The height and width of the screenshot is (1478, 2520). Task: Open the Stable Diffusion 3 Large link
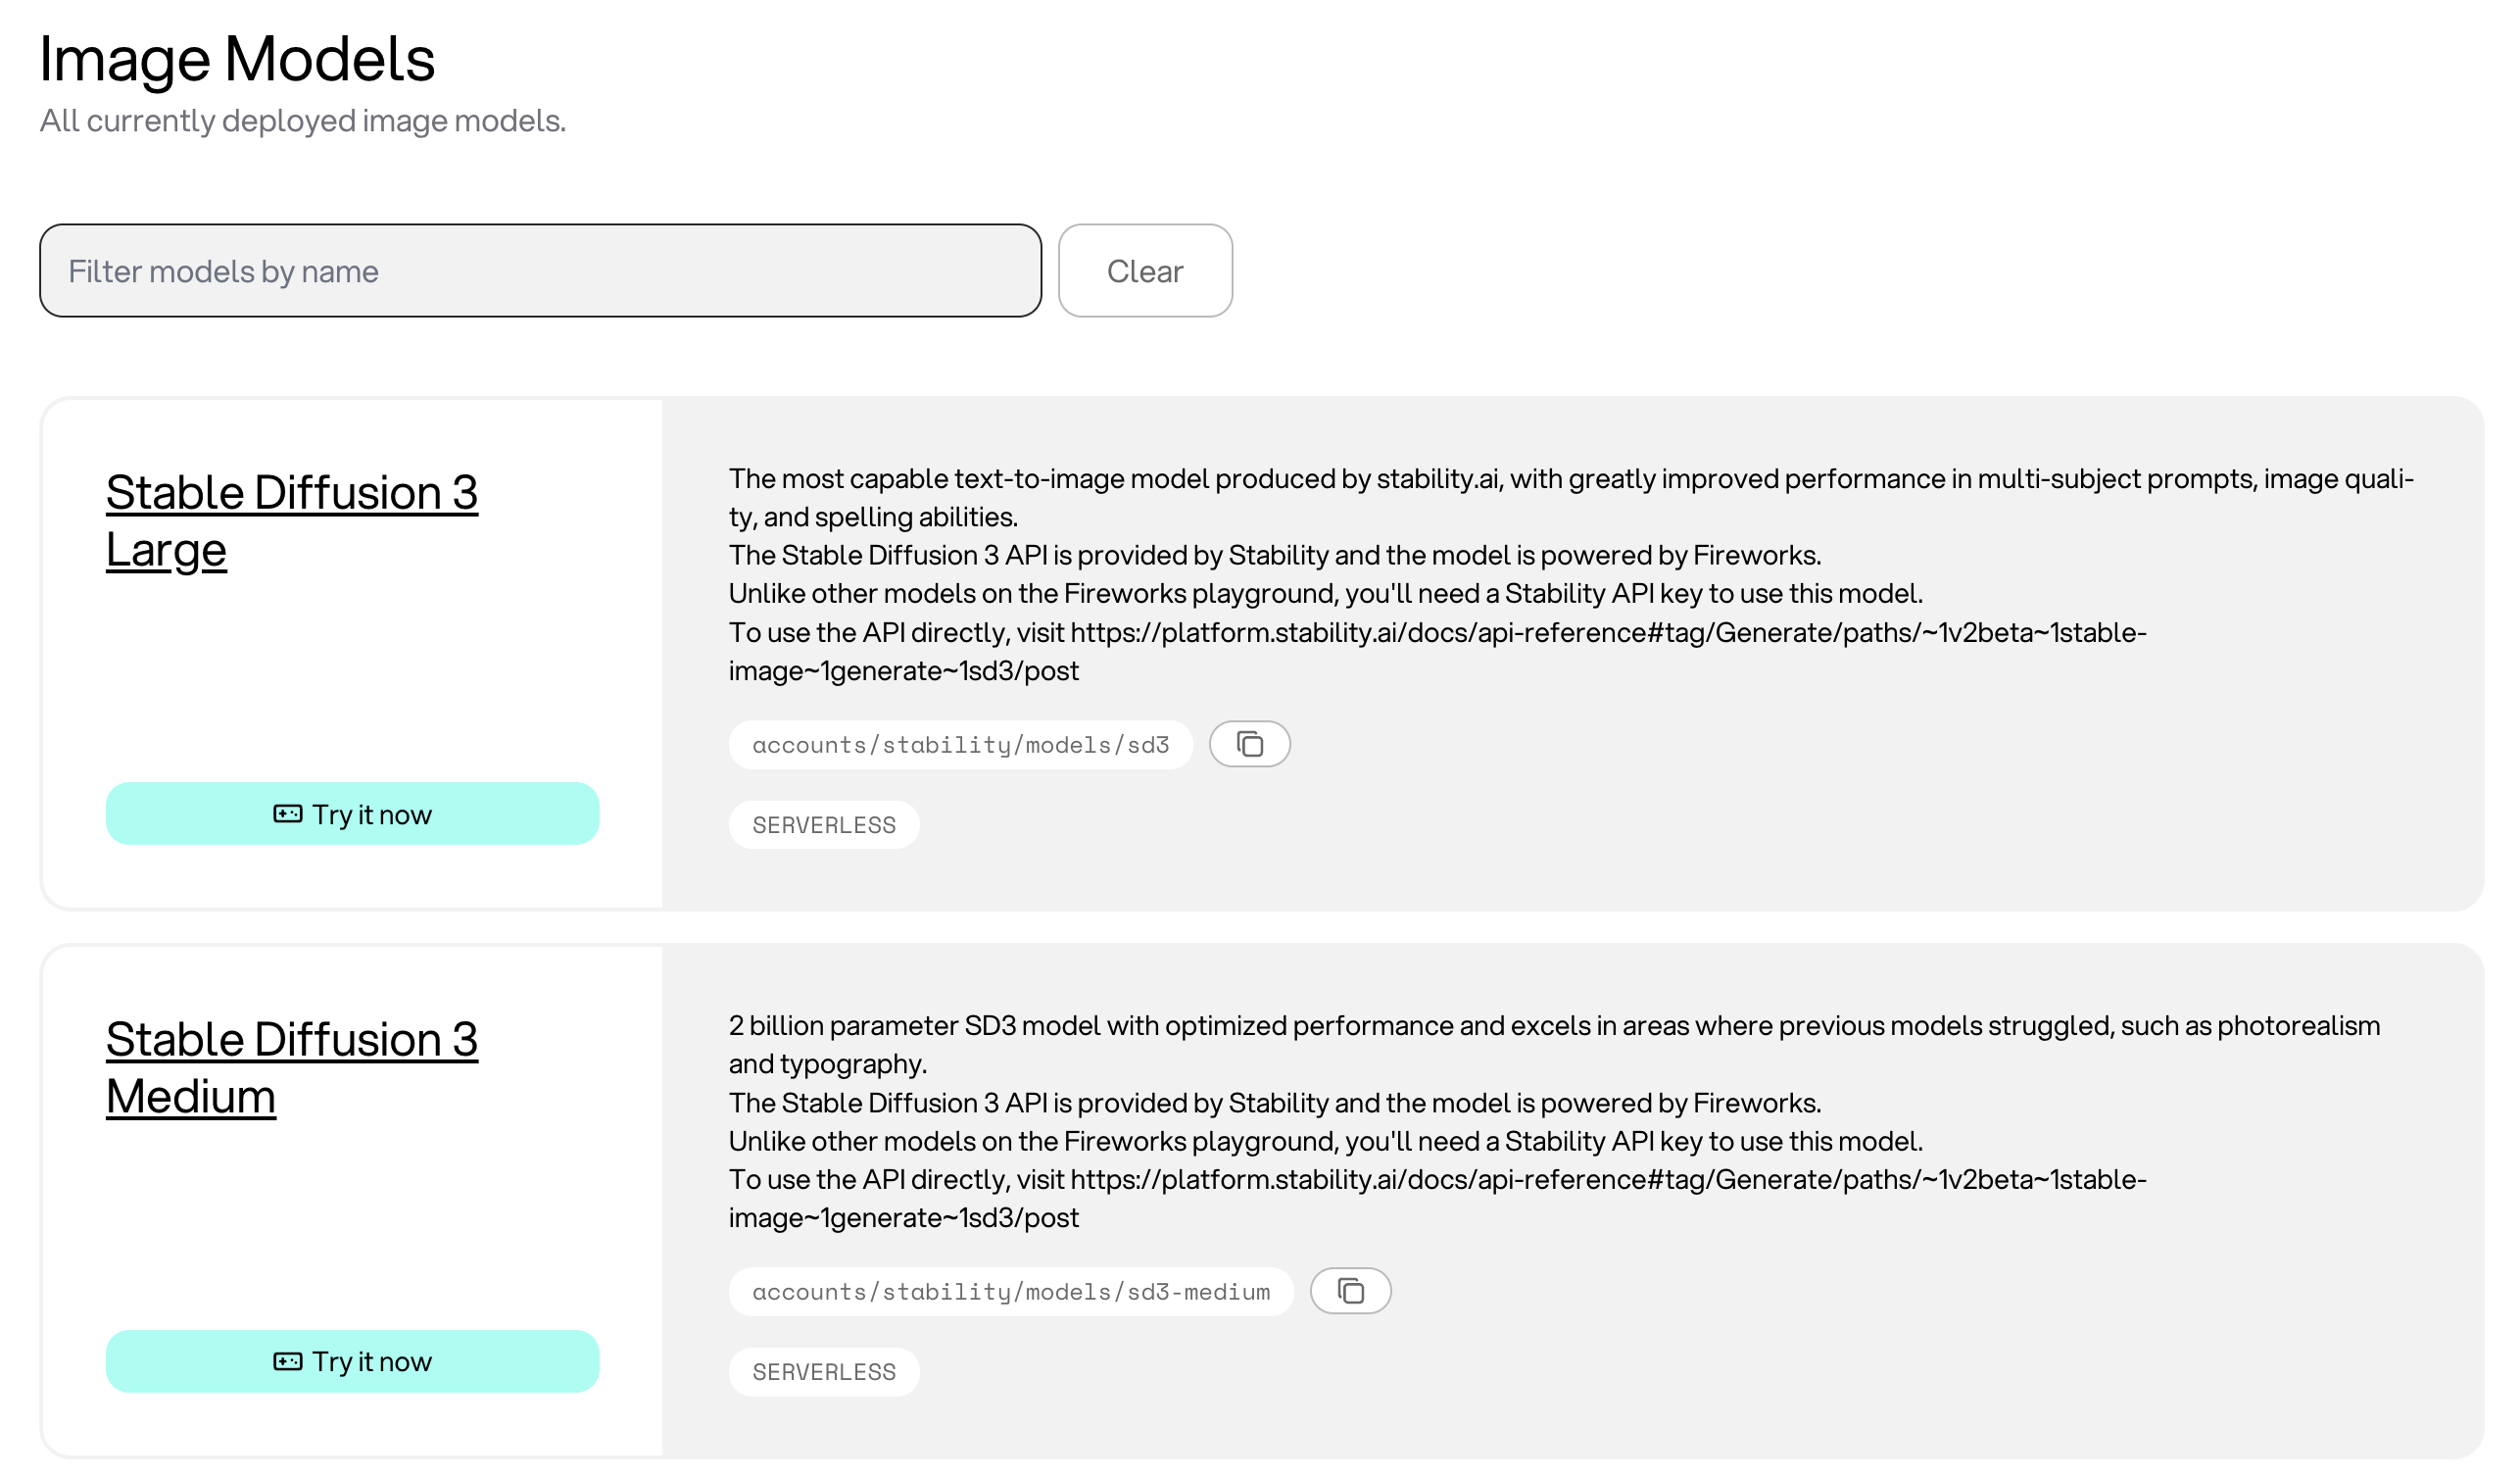click(291, 521)
